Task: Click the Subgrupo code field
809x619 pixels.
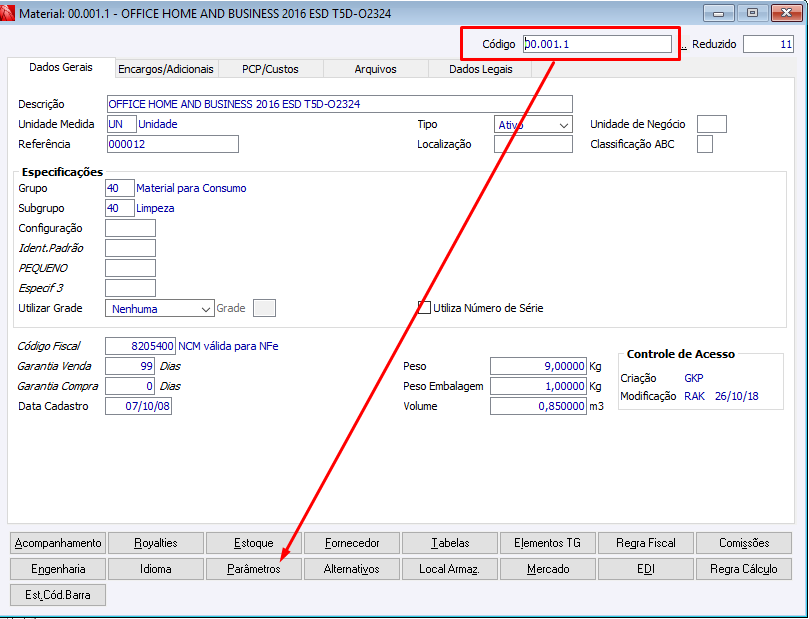Action: click(120, 208)
